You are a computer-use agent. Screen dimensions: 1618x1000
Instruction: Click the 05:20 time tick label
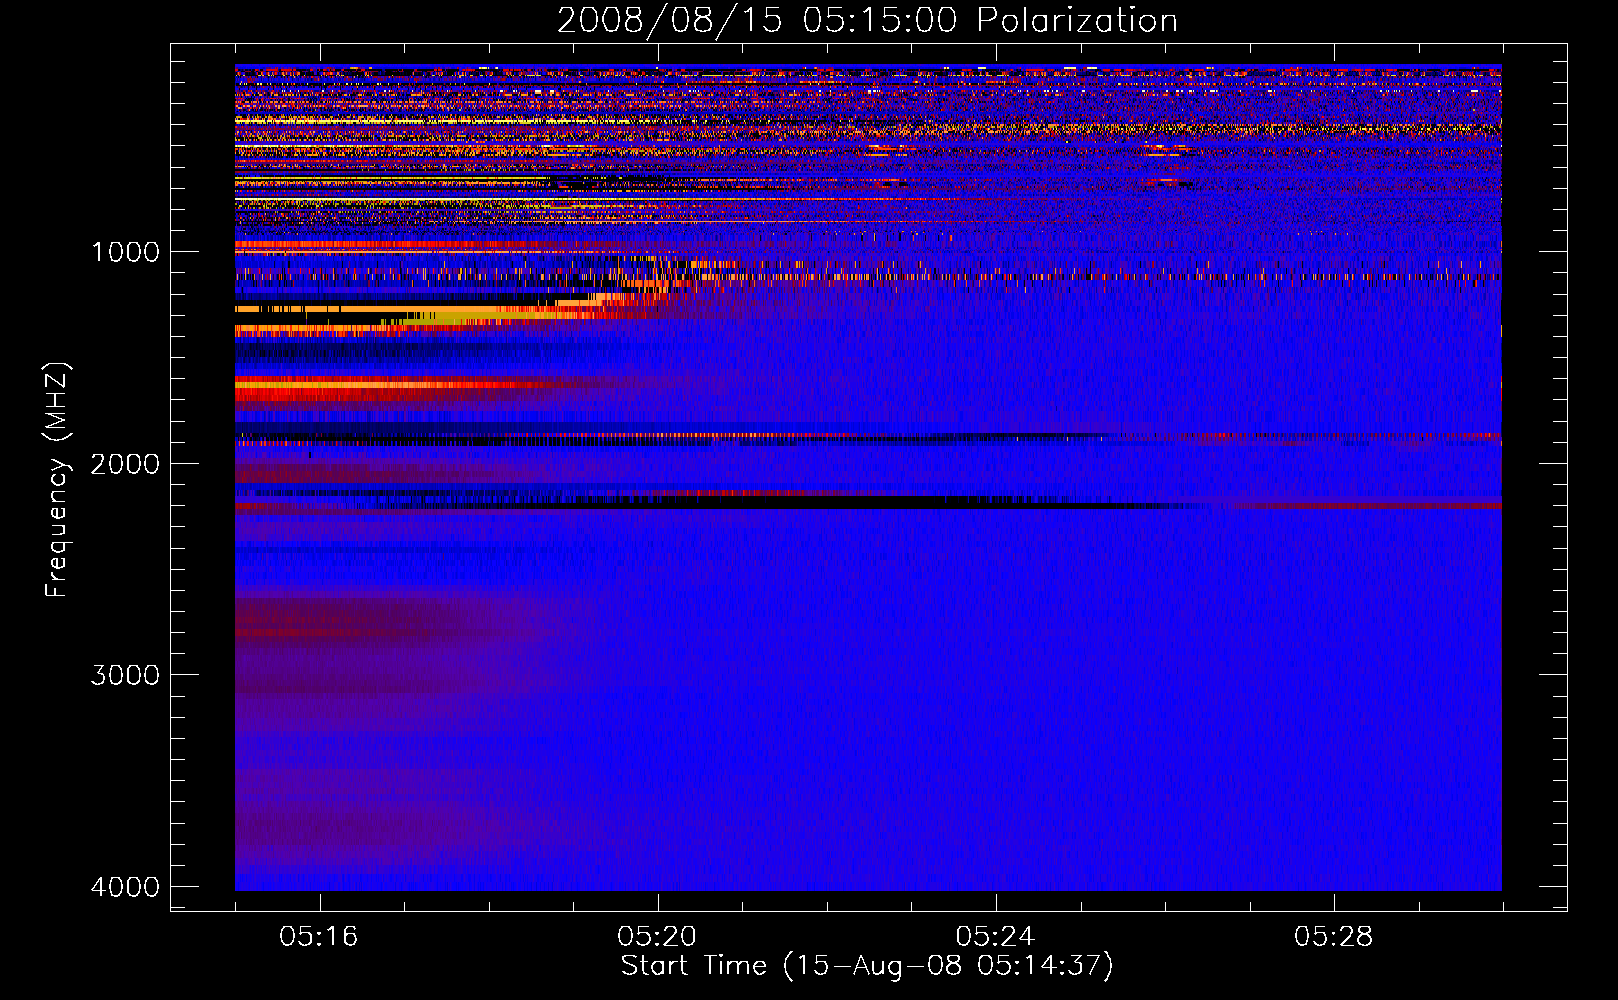click(657, 936)
